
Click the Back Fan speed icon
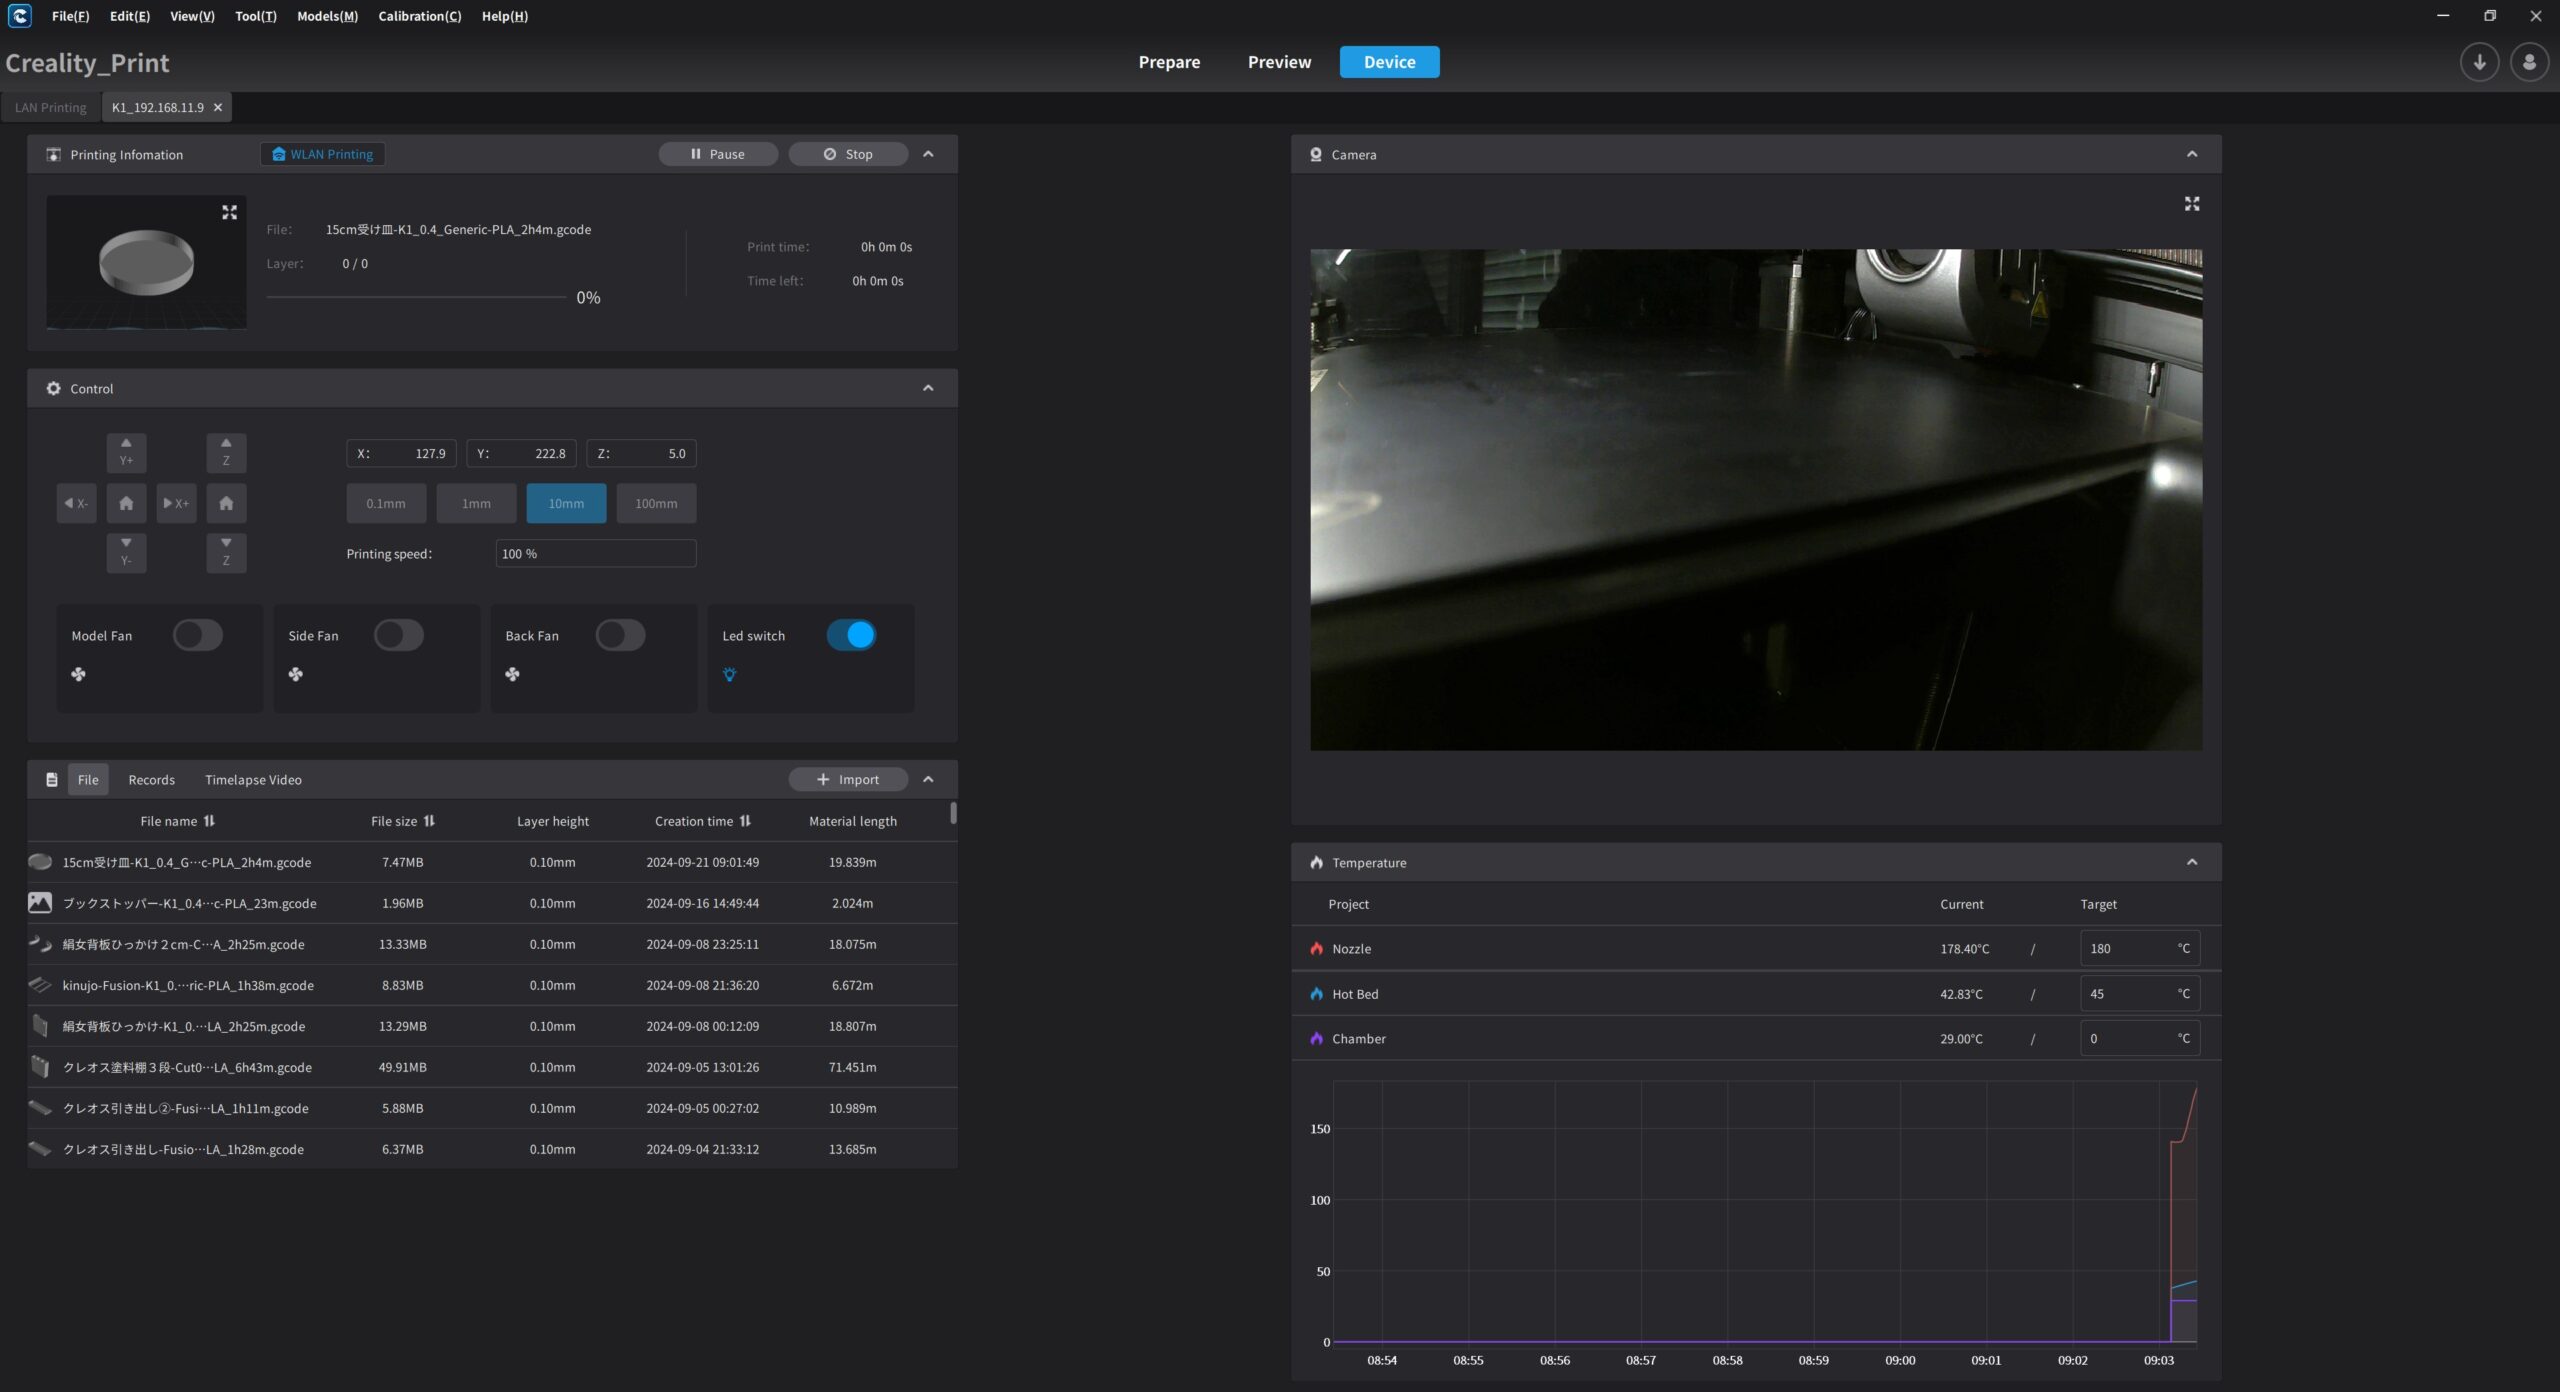point(512,674)
